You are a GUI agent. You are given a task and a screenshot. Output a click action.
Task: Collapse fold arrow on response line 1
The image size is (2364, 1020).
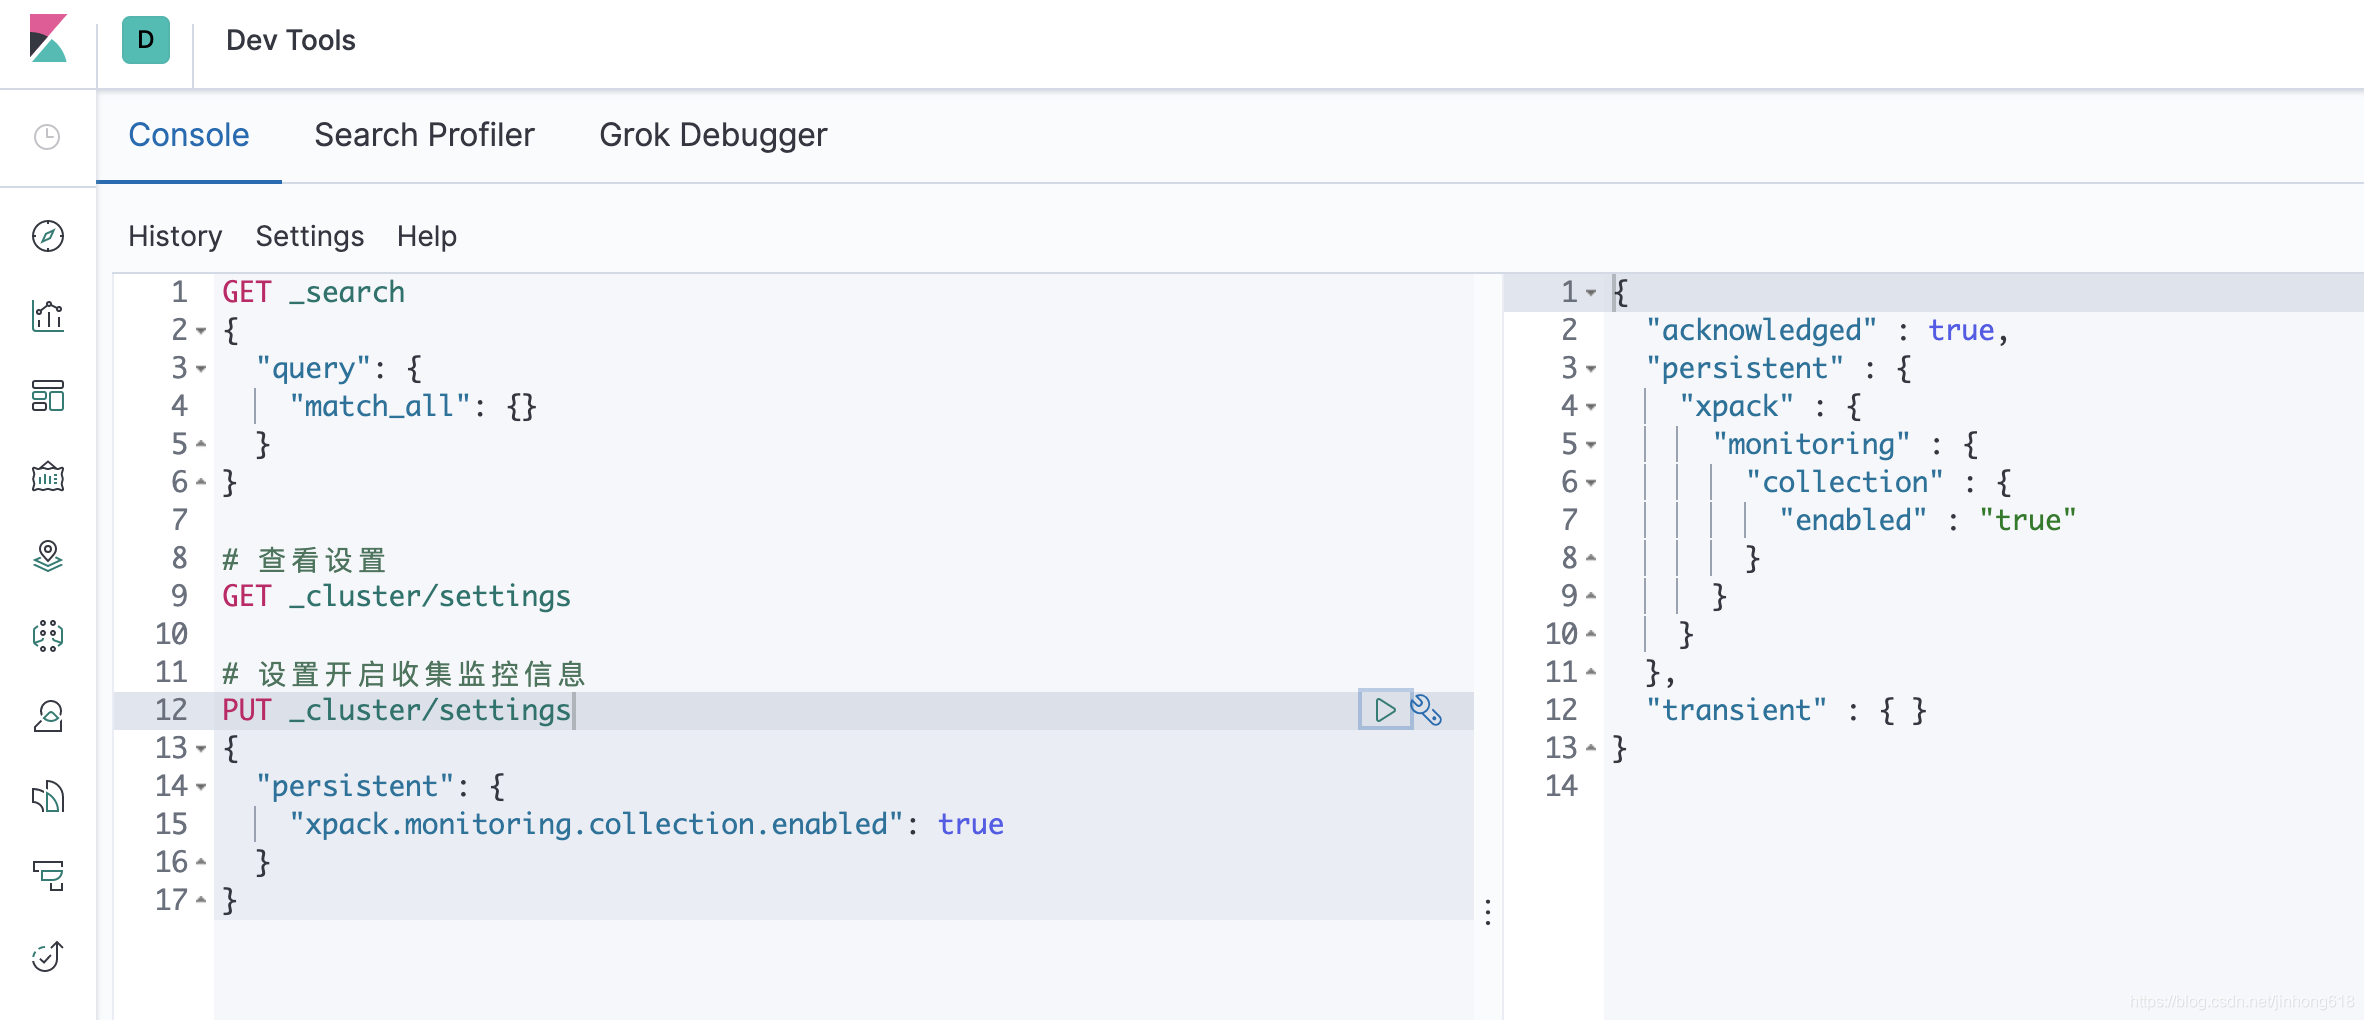[x=1591, y=292]
